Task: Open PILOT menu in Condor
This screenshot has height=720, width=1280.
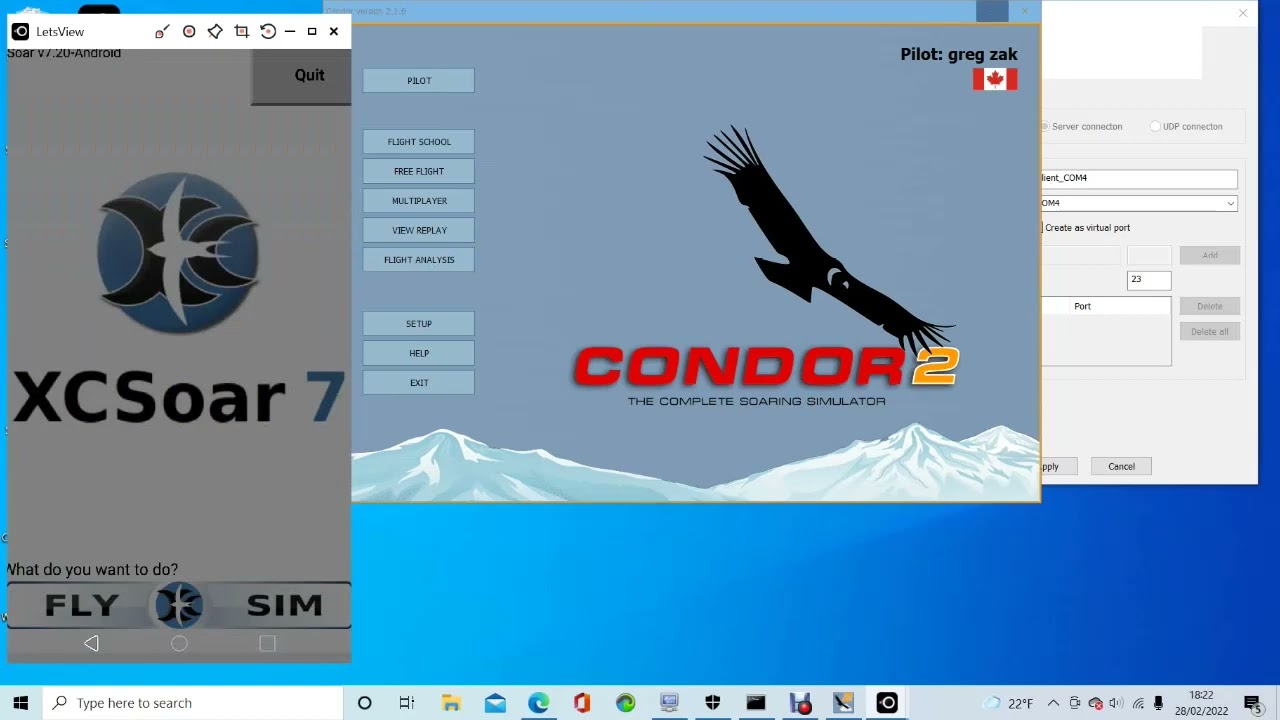Action: pos(419,81)
